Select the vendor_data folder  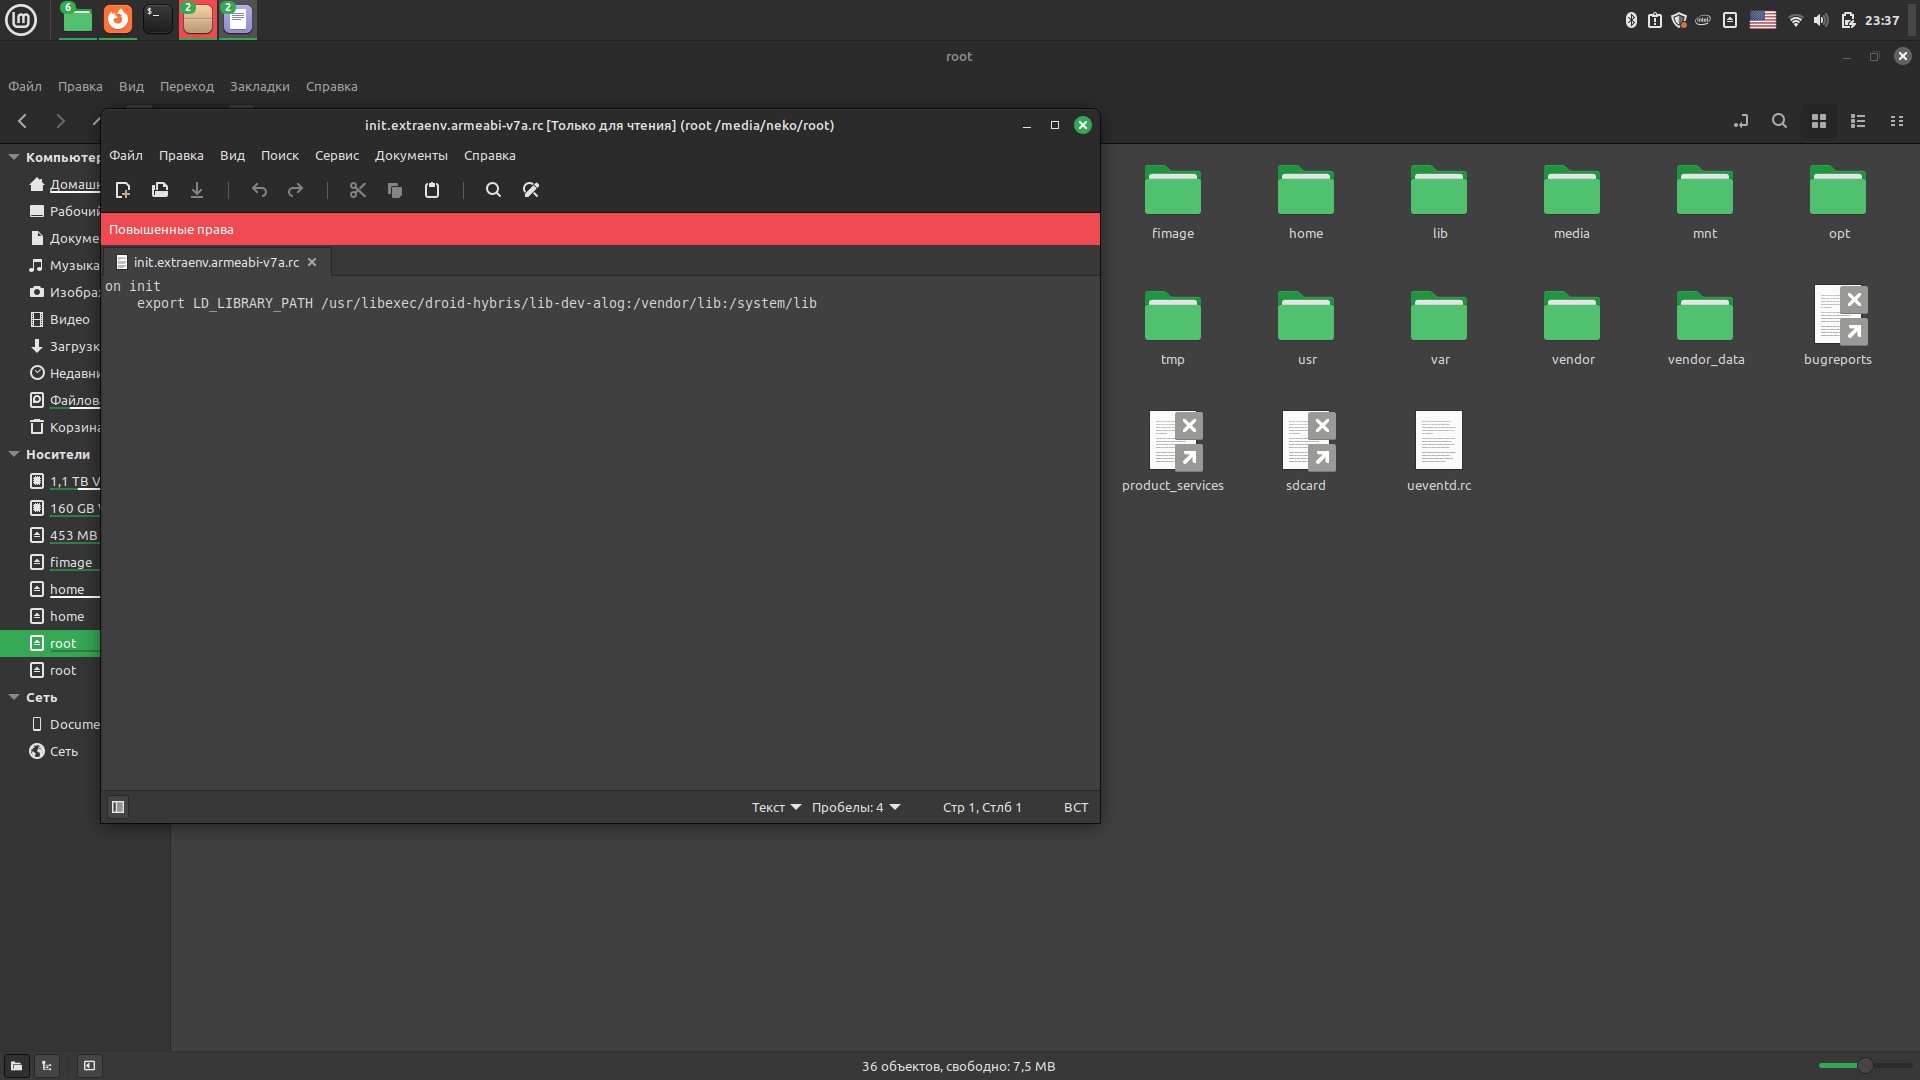pyautogui.click(x=1705, y=318)
